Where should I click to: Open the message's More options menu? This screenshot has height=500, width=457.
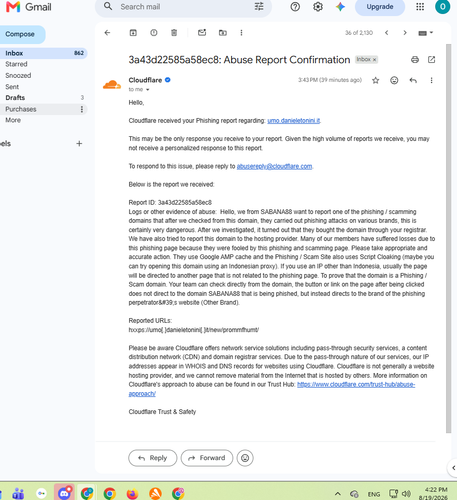coord(431,80)
